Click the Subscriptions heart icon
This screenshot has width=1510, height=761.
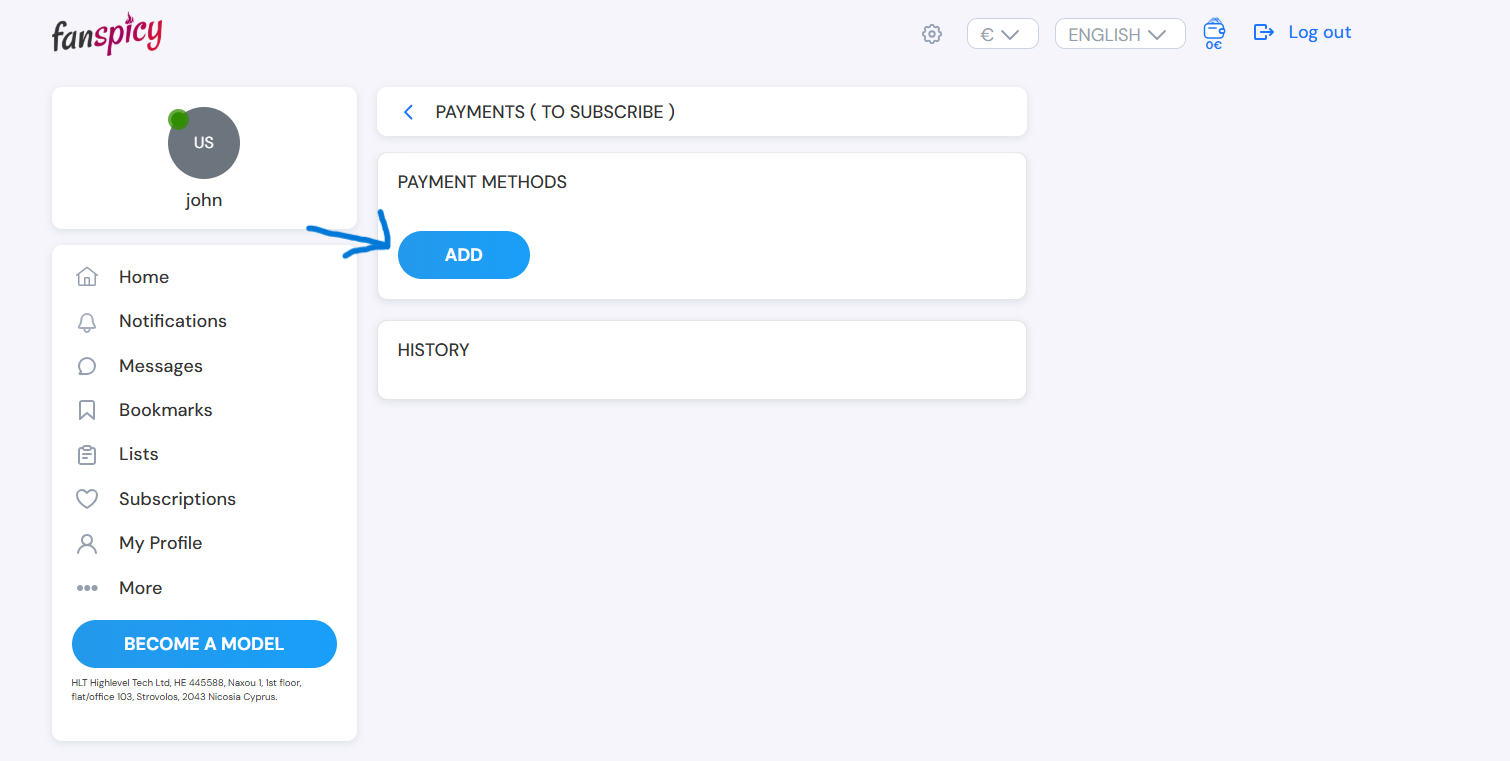[87, 499]
